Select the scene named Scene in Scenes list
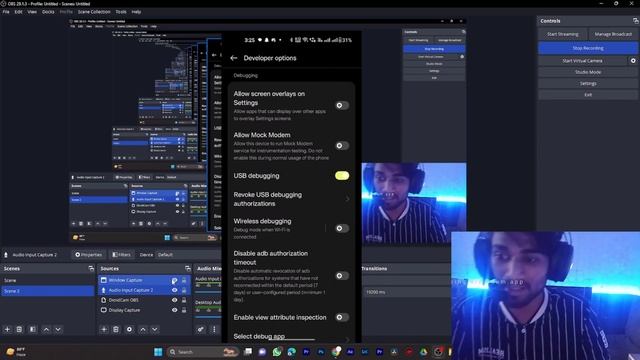Image resolution: width=640 pixels, height=360 pixels. point(47,280)
